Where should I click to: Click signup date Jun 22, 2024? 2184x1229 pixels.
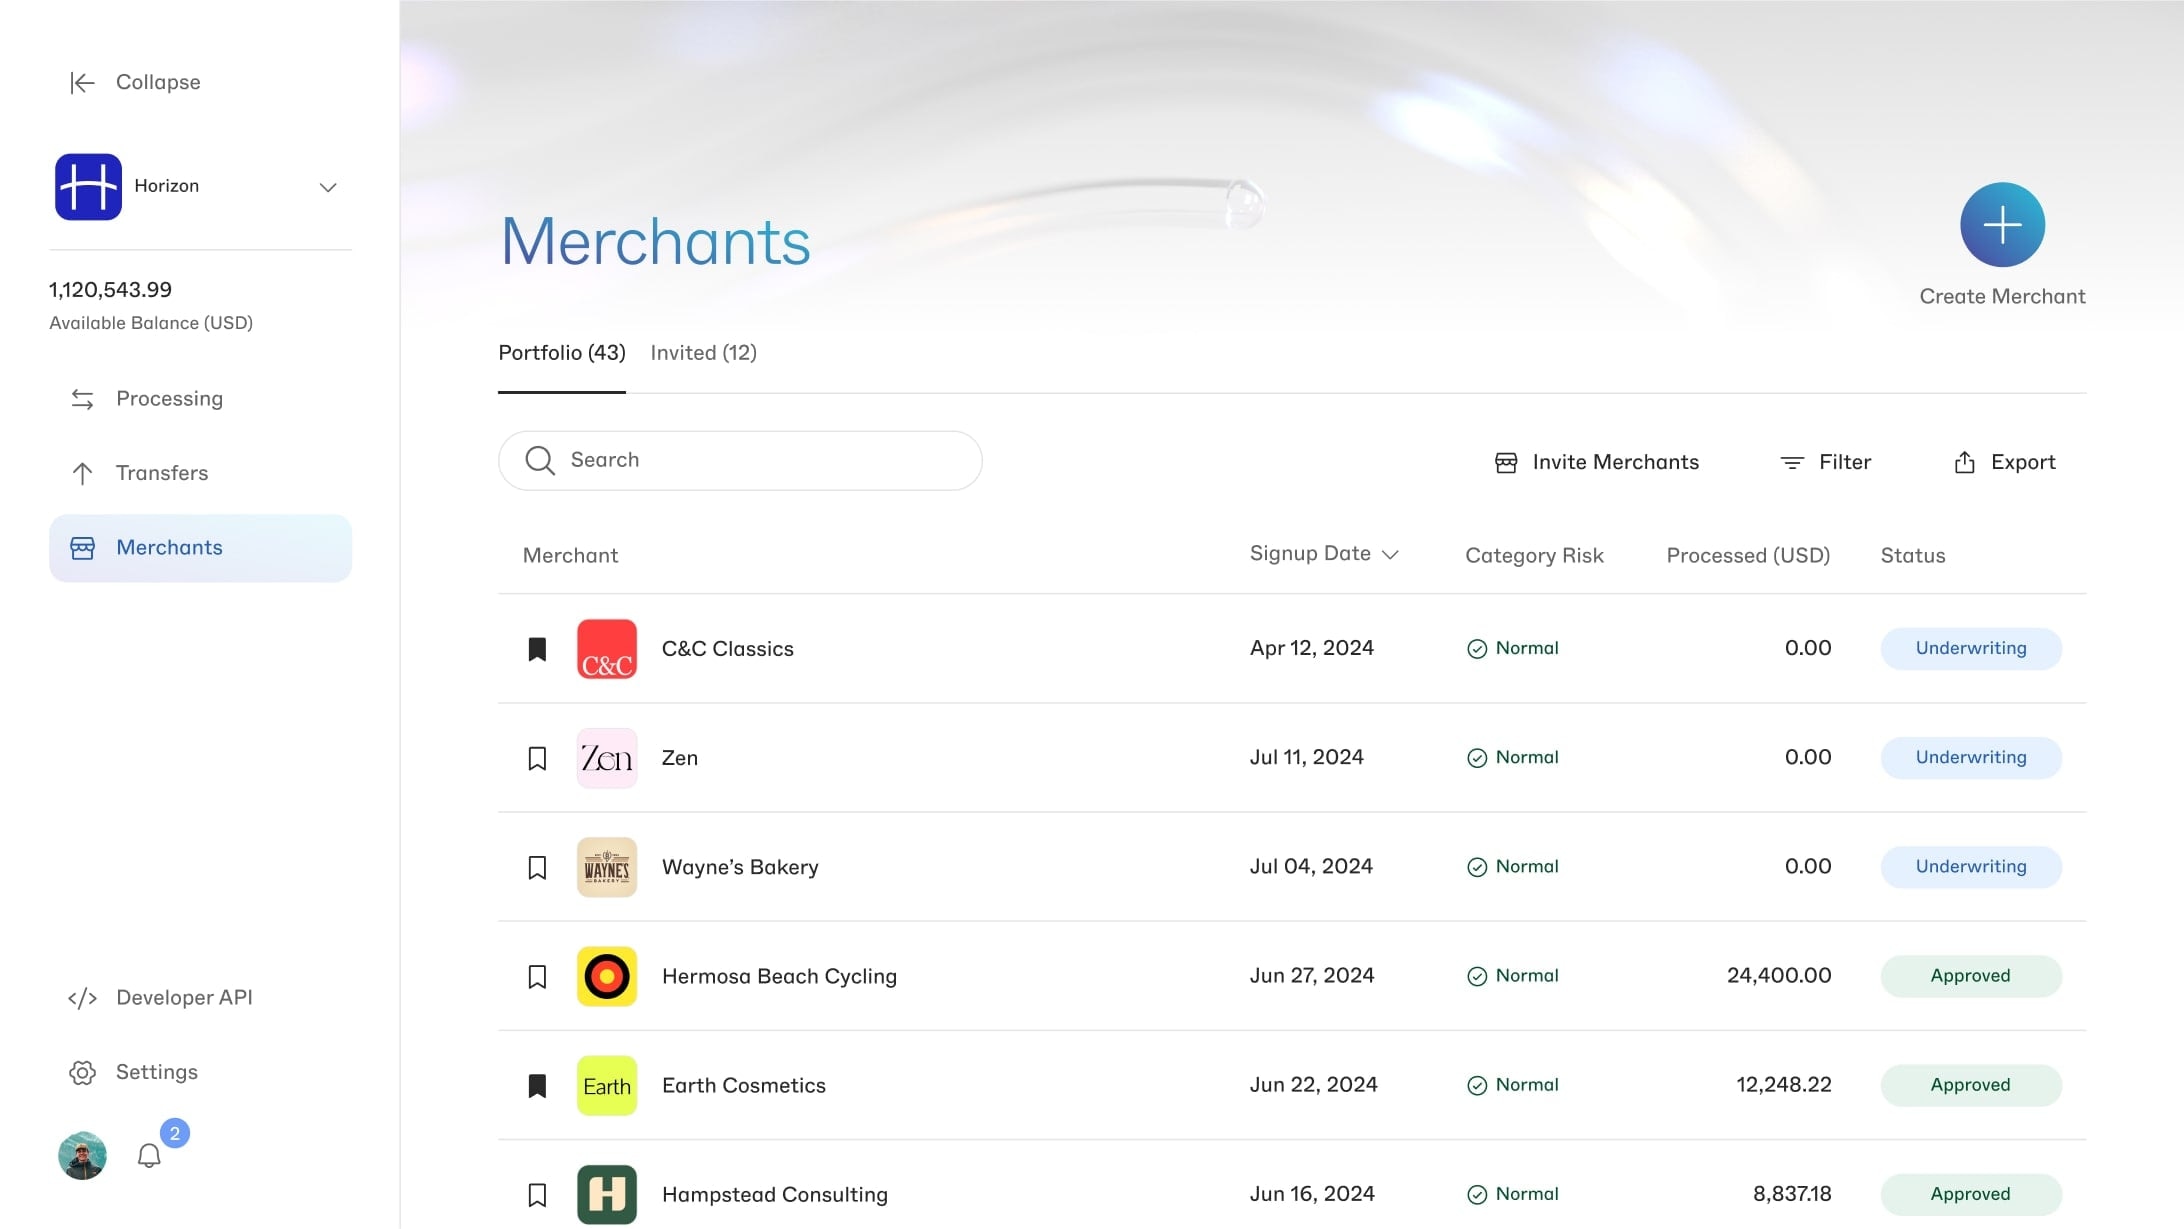click(1313, 1084)
